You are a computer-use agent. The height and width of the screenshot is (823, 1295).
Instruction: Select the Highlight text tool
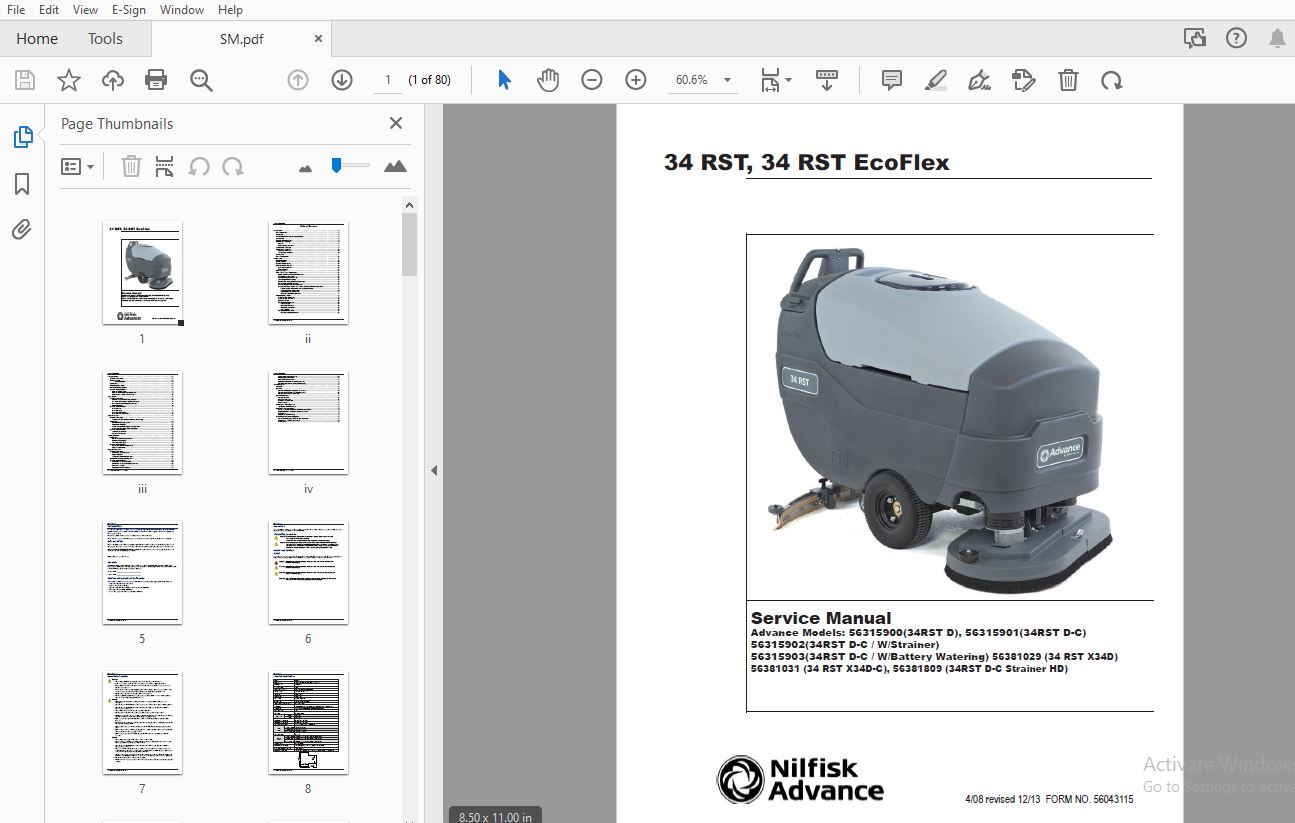[936, 80]
